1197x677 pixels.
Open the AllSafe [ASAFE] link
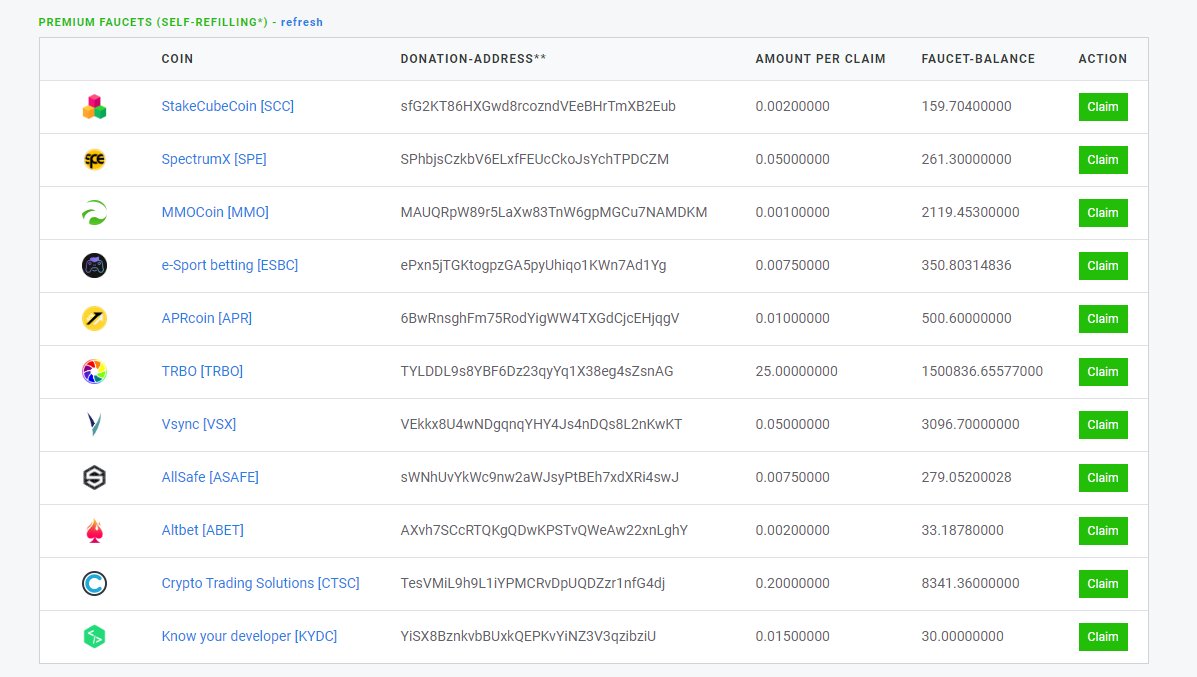click(x=210, y=477)
